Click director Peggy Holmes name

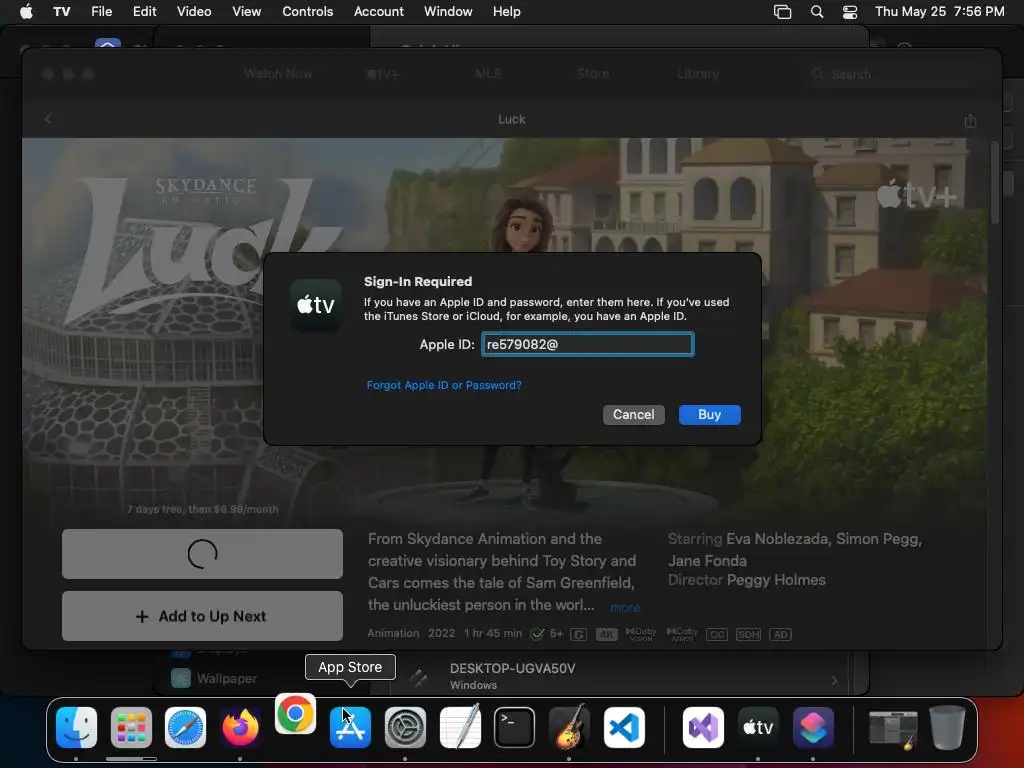[x=776, y=580]
